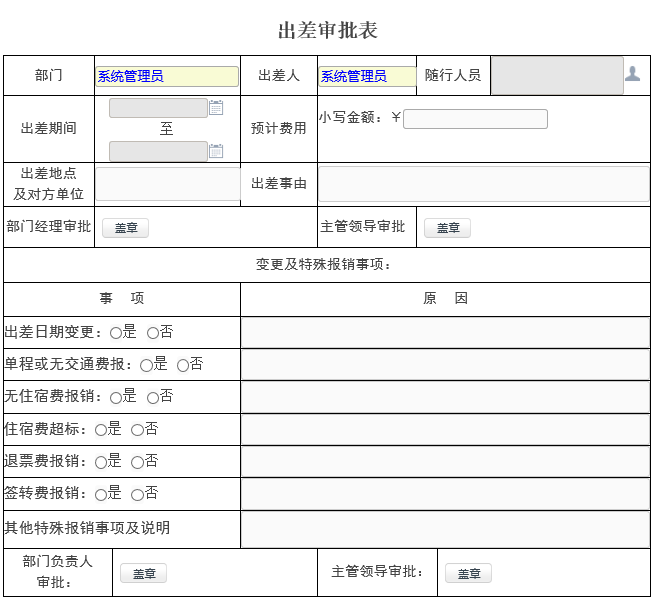Choose 否 for 签转费报销
654x599 pixels.
click(x=137, y=494)
